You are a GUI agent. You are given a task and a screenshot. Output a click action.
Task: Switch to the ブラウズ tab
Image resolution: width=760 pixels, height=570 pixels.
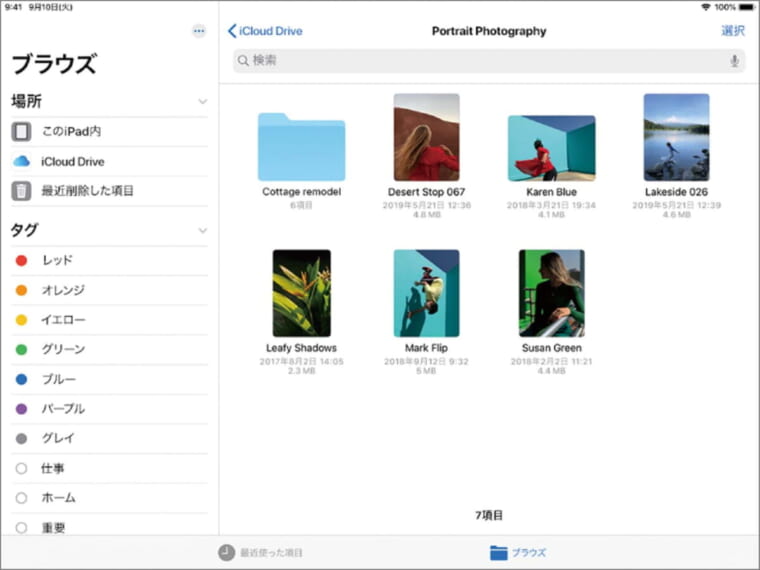pos(517,552)
